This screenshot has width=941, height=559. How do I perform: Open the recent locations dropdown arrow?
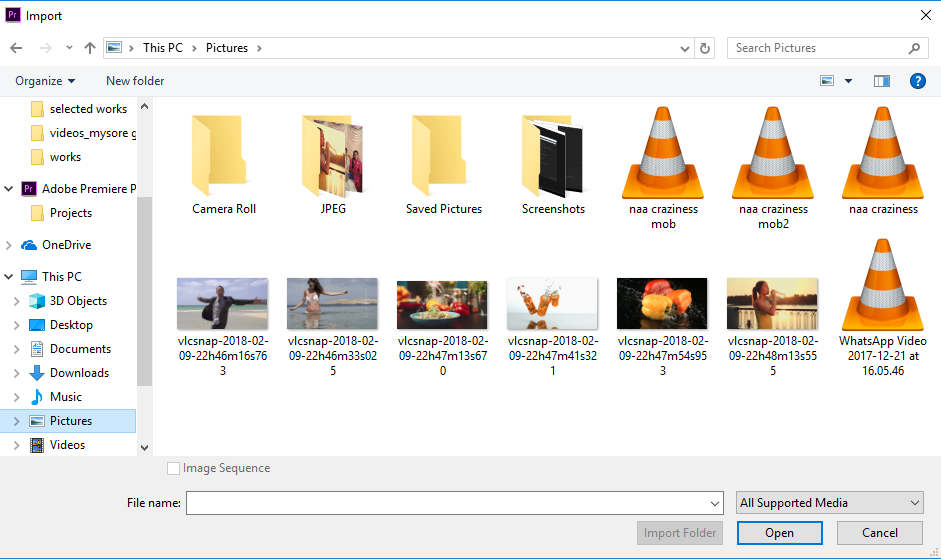[69, 48]
